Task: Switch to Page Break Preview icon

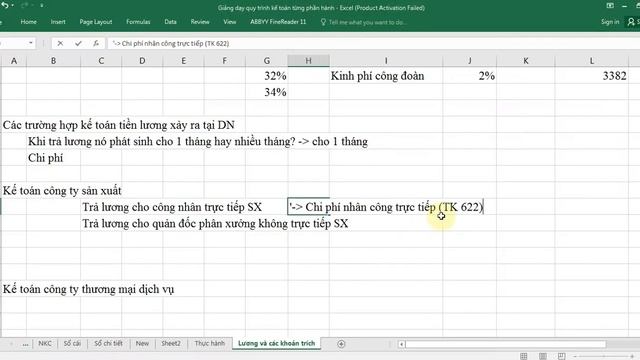Action: tap(562, 356)
